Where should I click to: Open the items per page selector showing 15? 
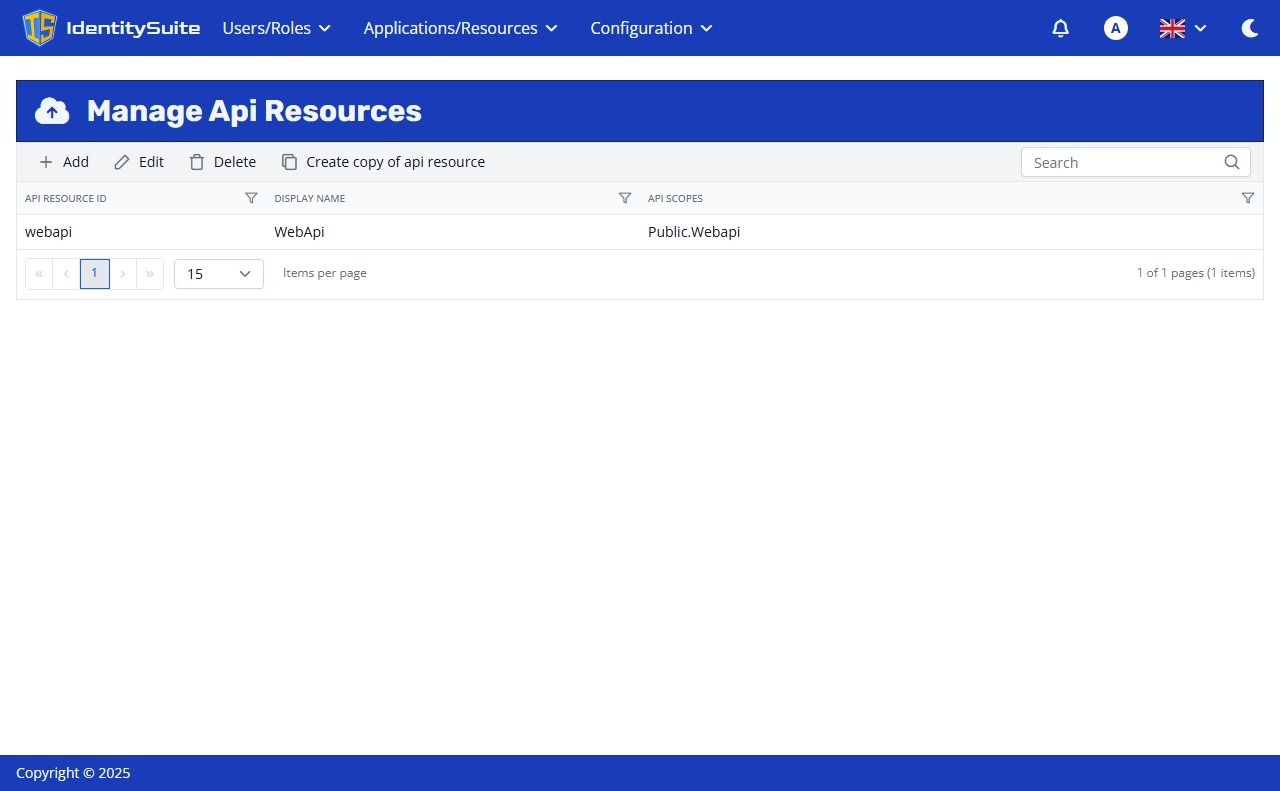point(218,273)
